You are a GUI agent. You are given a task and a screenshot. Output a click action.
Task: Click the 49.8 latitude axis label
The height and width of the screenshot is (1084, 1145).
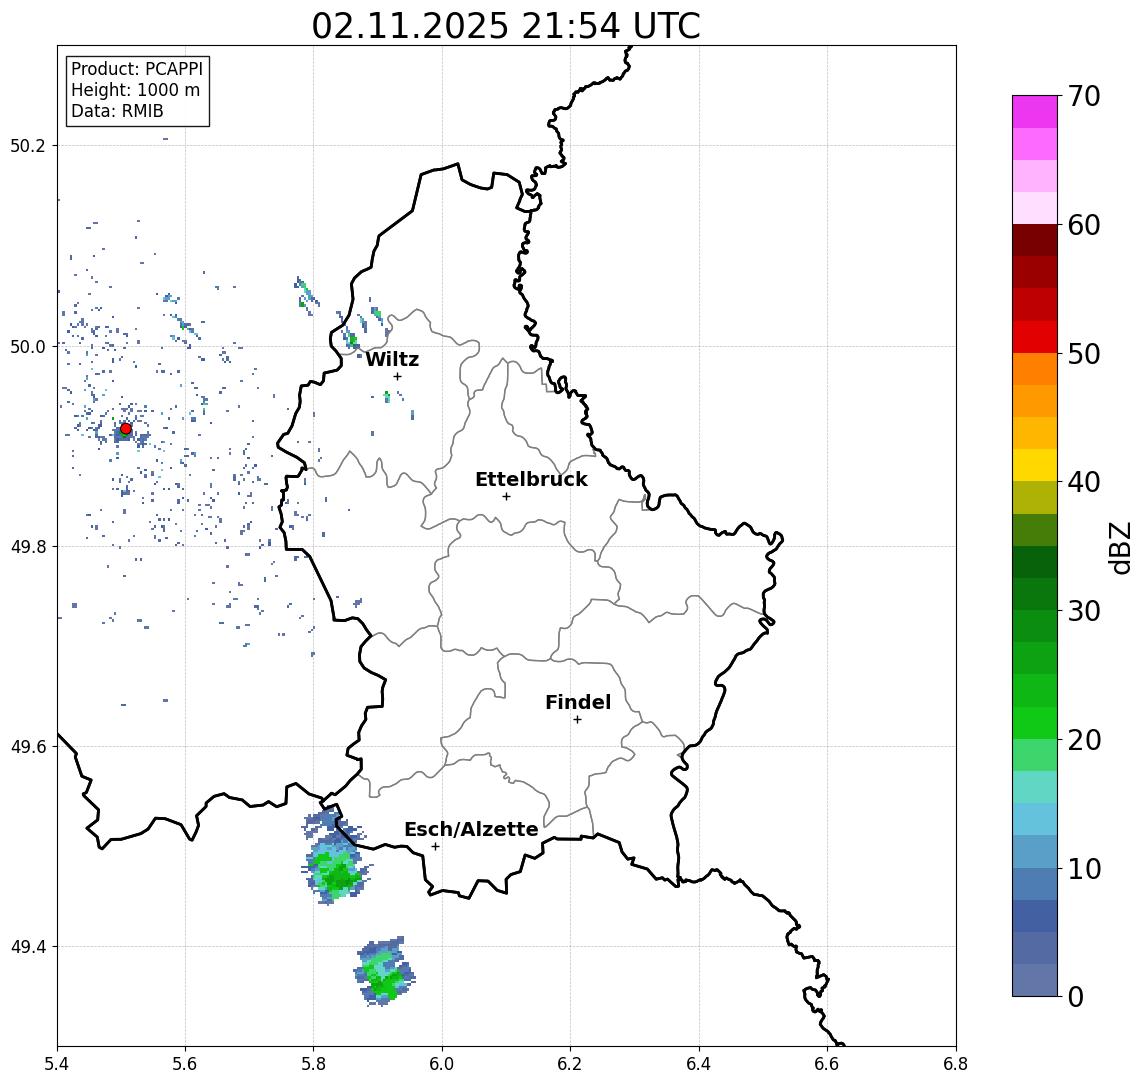pos(28,546)
